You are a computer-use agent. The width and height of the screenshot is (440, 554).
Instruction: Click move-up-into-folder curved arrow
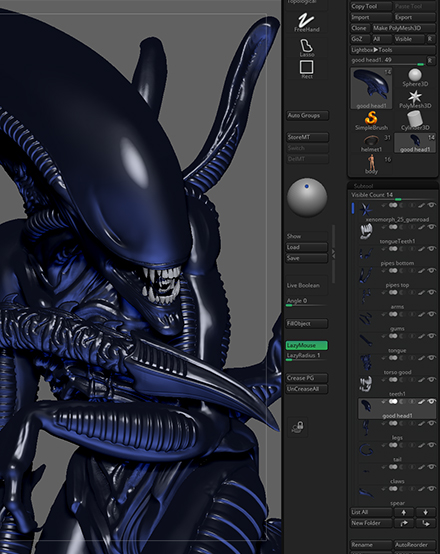404,523
